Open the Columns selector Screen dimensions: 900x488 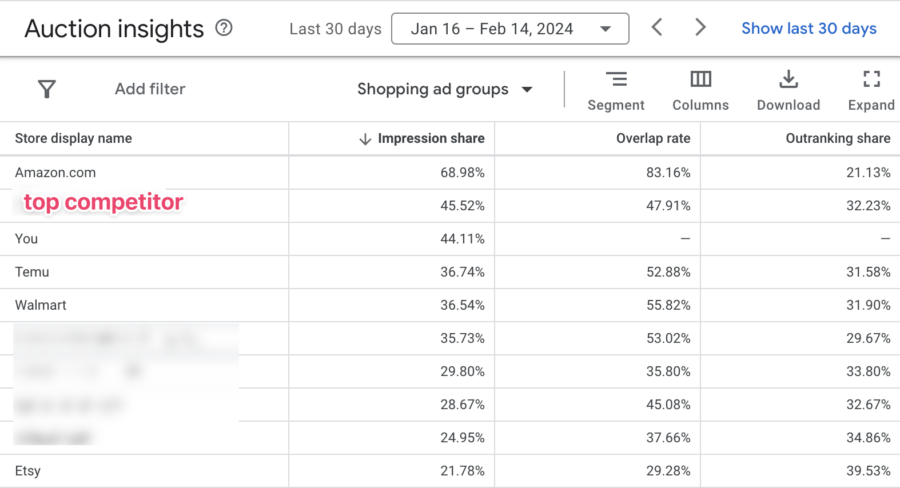pyautogui.click(x=700, y=91)
